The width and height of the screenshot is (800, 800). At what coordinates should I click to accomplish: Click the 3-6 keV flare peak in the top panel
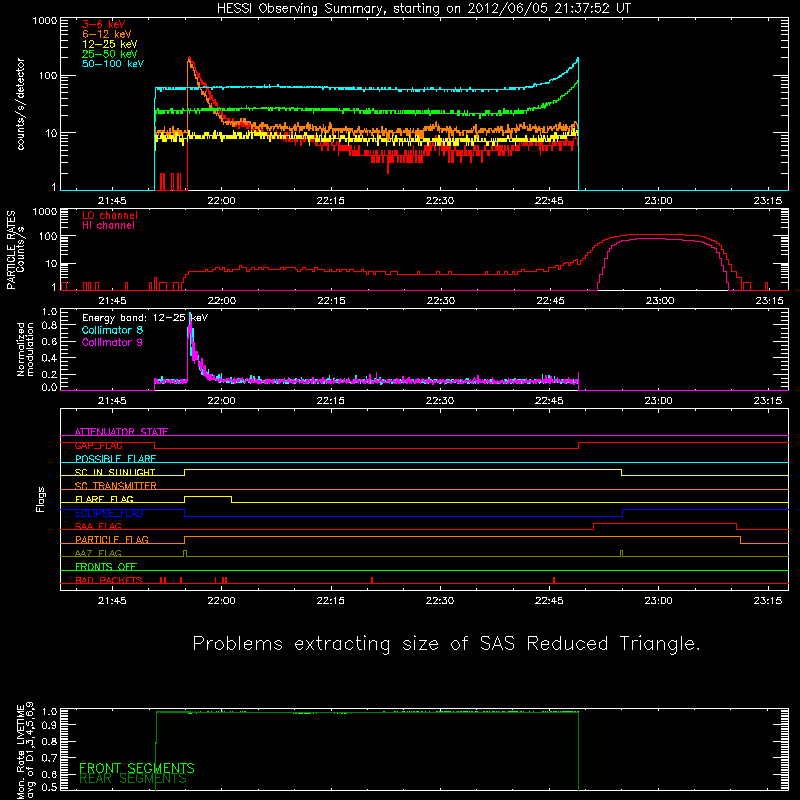pos(189,59)
